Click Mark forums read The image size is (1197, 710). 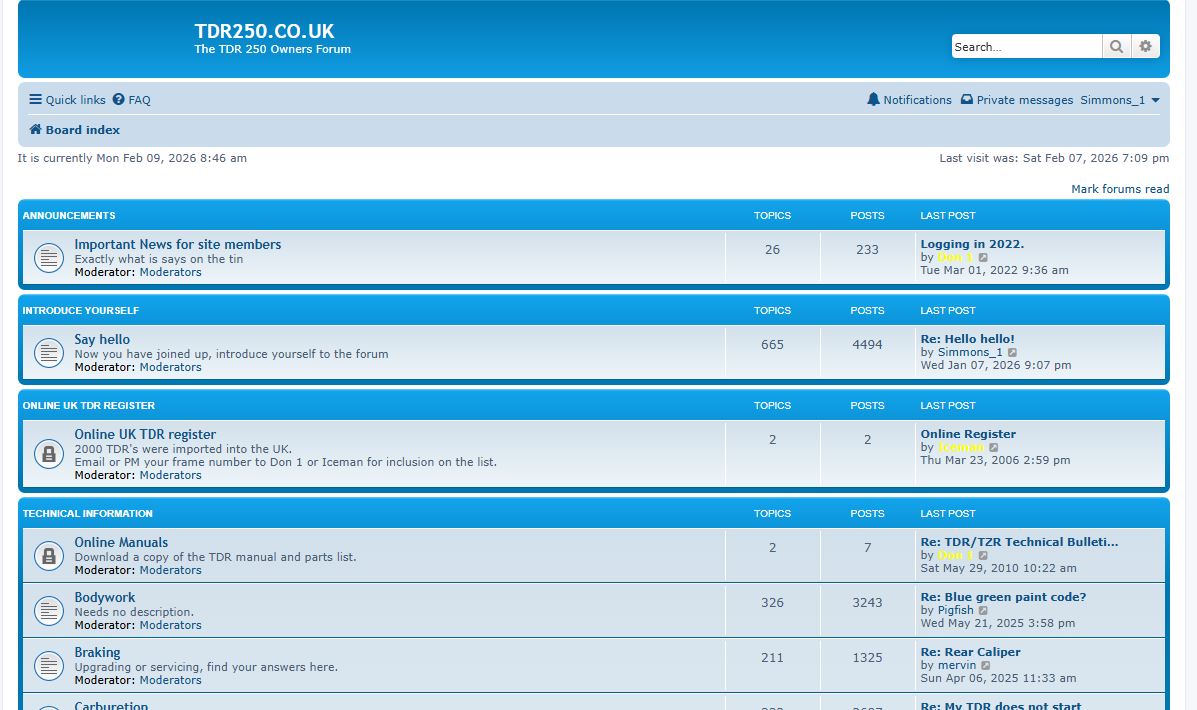pos(1120,189)
